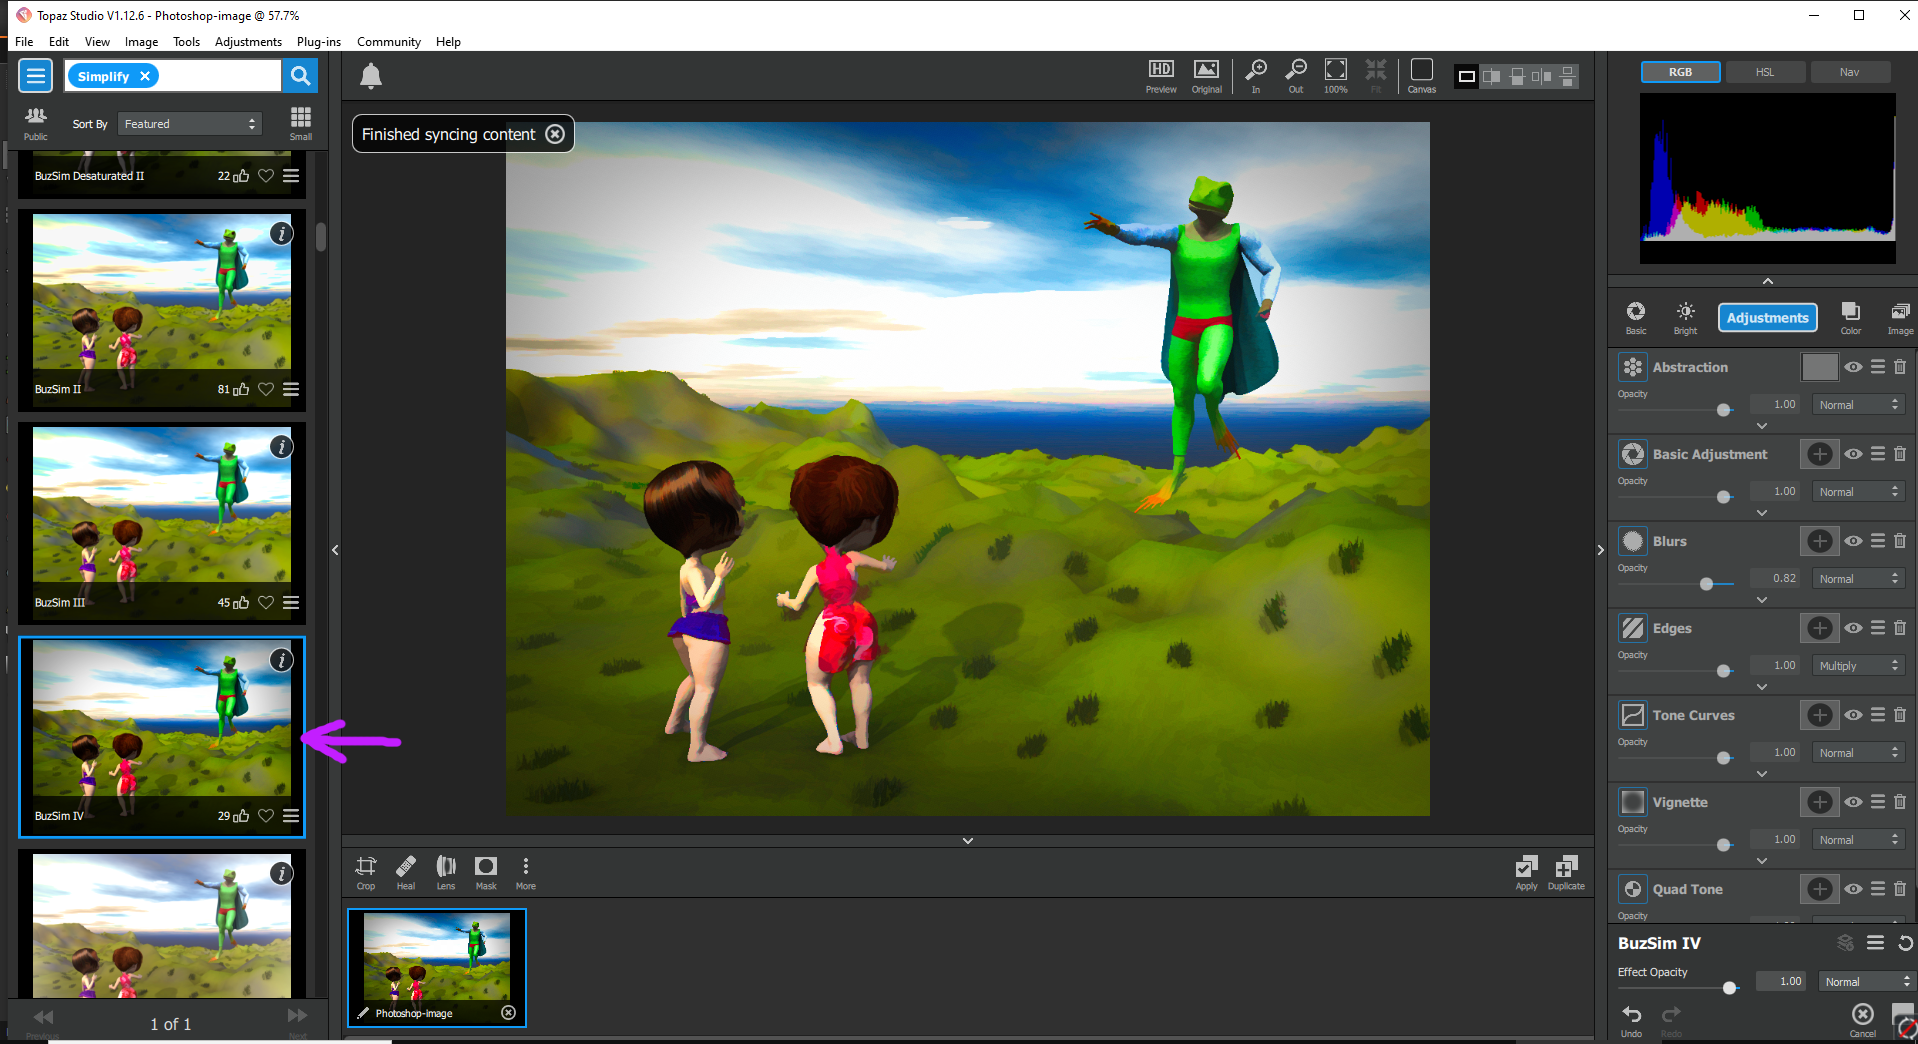This screenshot has width=1918, height=1044.
Task: Toggle the HD Preview icon
Action: click(x=1161, y=76)
